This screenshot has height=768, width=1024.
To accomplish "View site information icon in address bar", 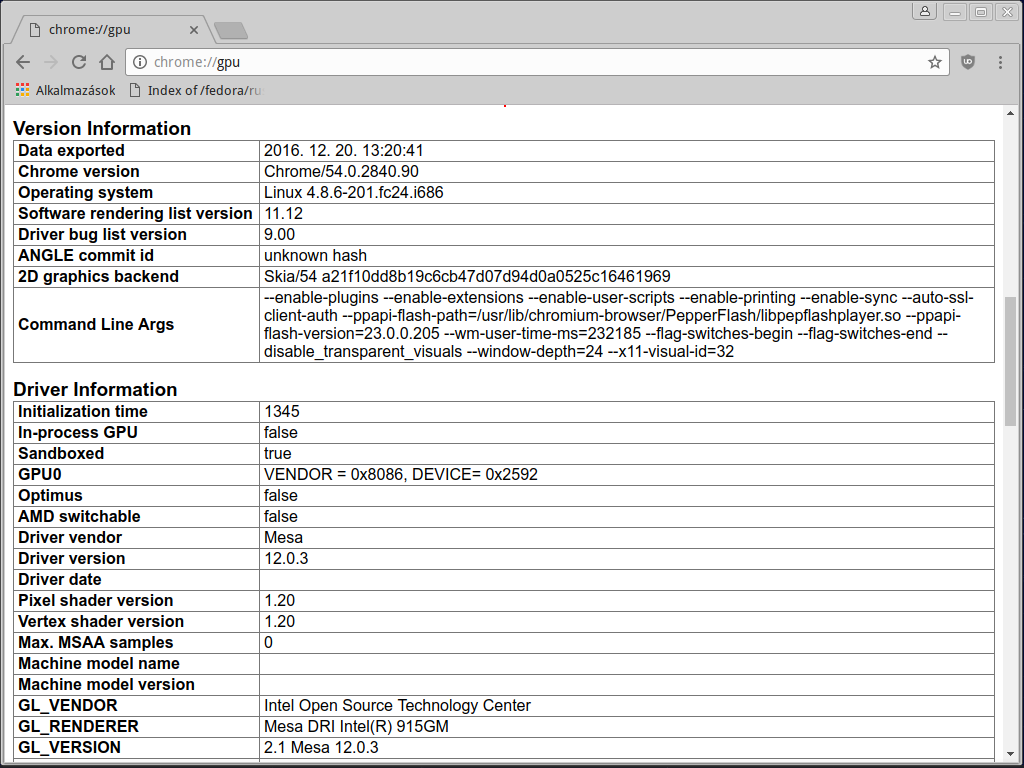I will (x=140, y=62).
